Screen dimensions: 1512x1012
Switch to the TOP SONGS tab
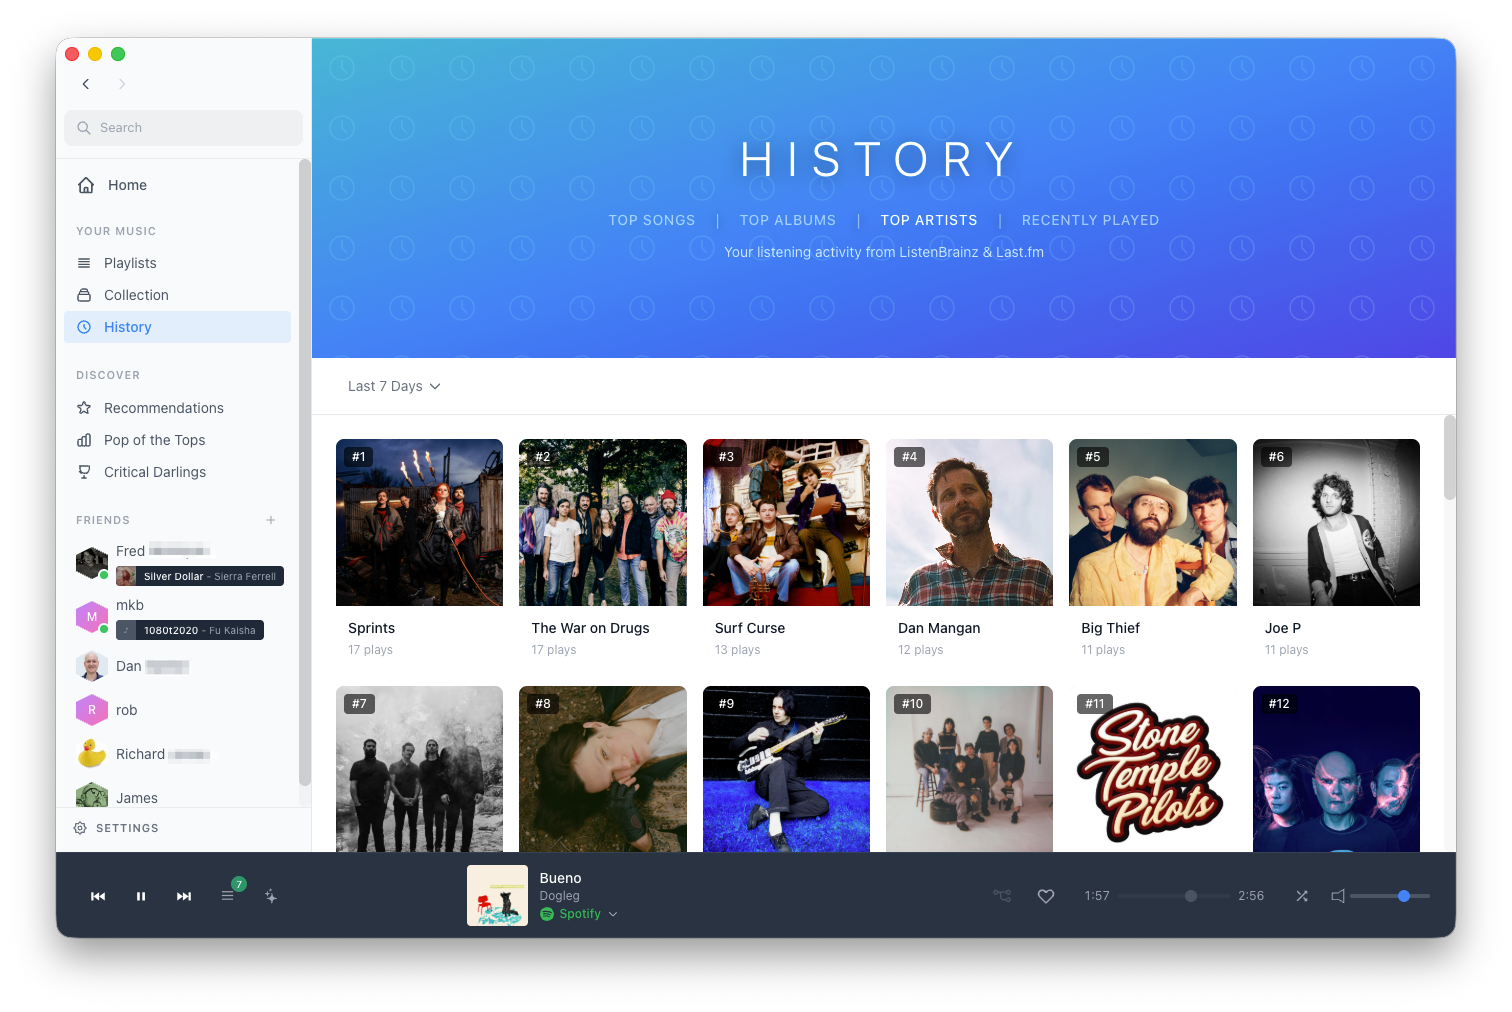652,220
